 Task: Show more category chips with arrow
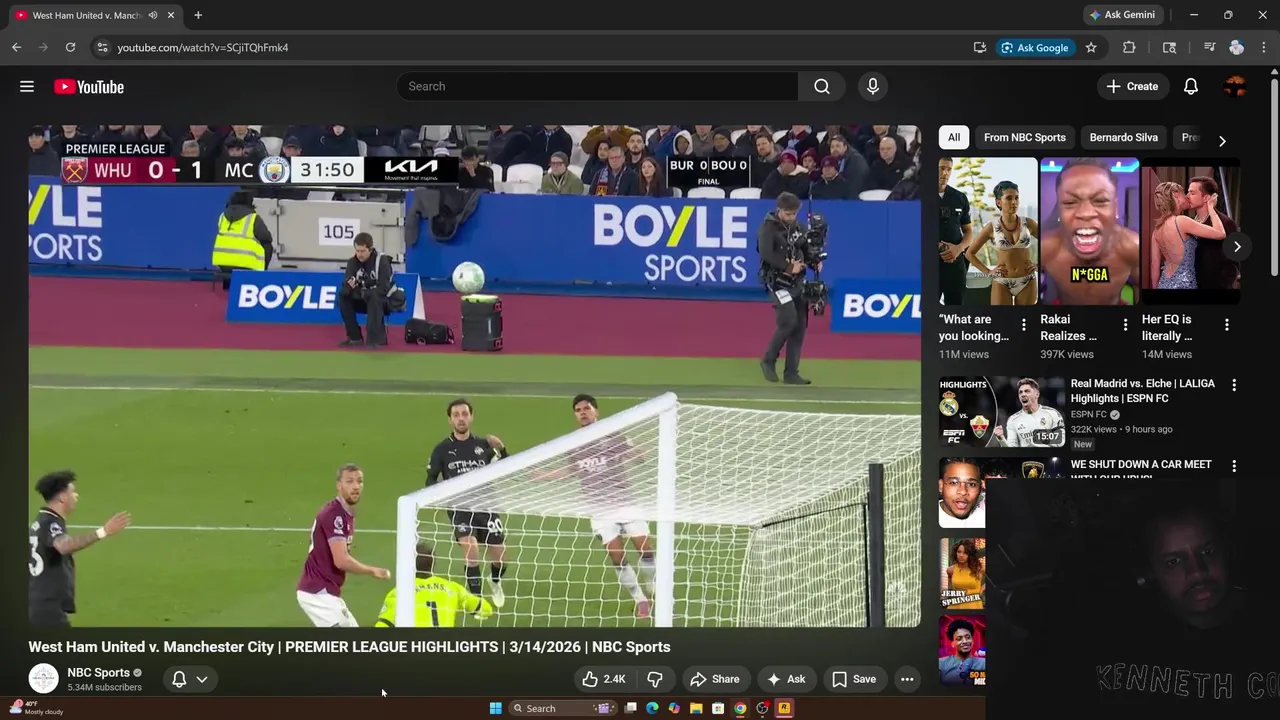click(1222, 140)
